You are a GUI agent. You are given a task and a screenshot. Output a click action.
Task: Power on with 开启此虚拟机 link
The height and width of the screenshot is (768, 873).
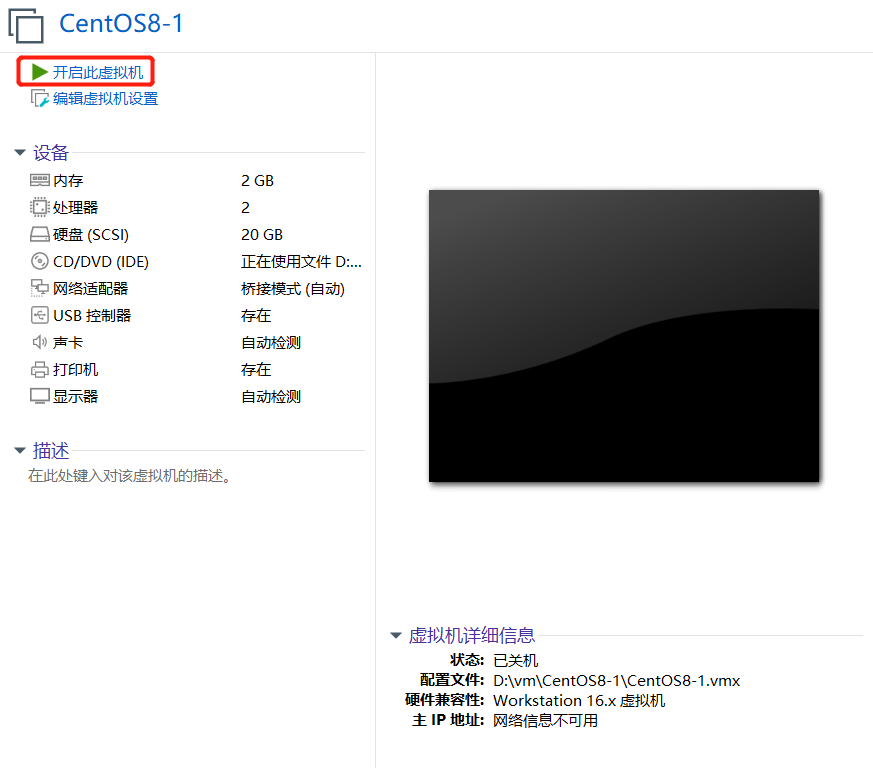point(98,72)
